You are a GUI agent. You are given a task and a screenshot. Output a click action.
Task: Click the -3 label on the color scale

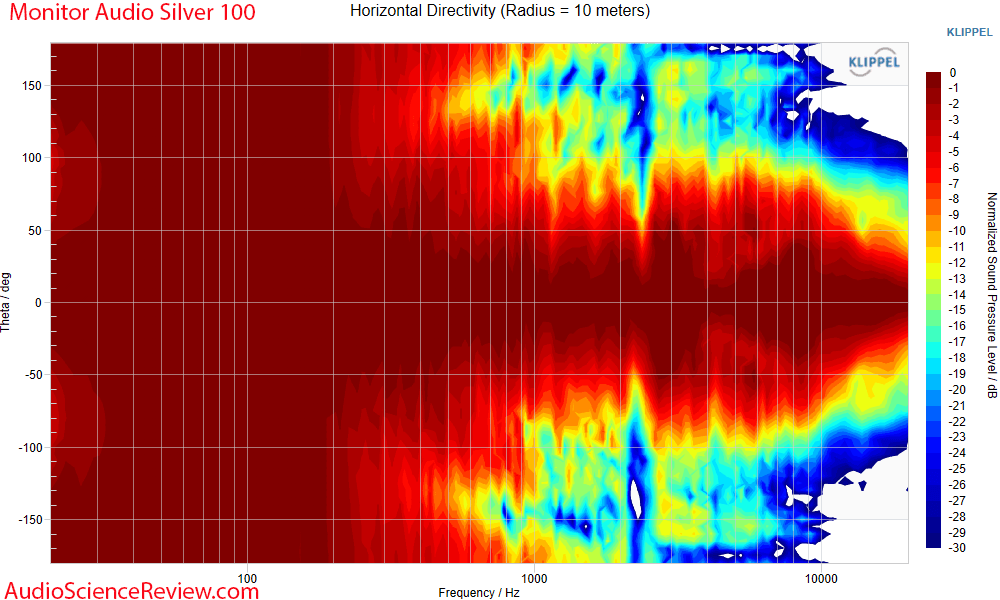tap(953, 120)
